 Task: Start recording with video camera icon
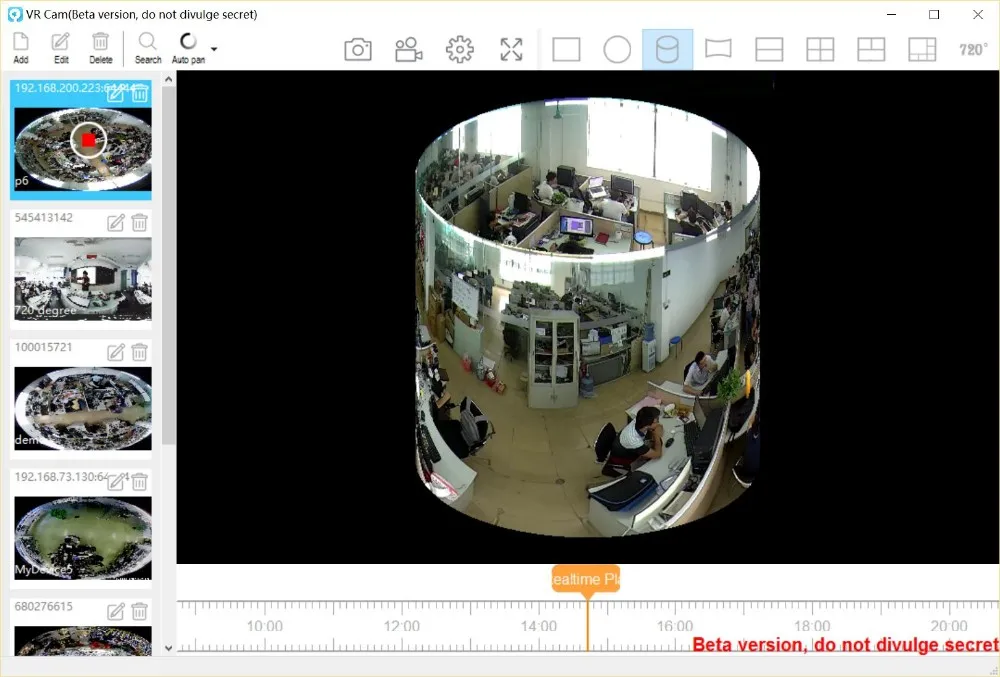coord(409,49)
